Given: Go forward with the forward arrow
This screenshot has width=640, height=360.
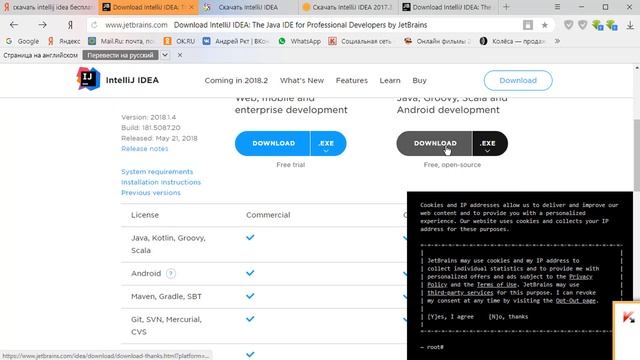Looking at the screenshot, I should coord(42,25).
